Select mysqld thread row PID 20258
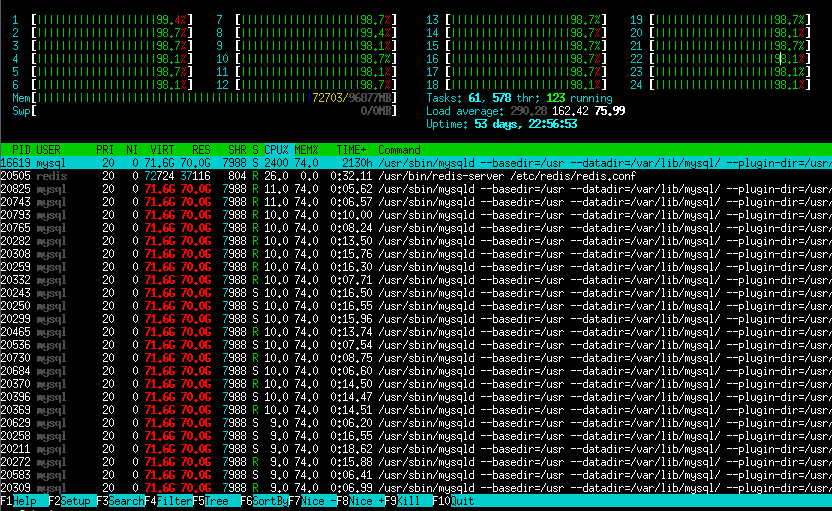 tap(416, 436)
